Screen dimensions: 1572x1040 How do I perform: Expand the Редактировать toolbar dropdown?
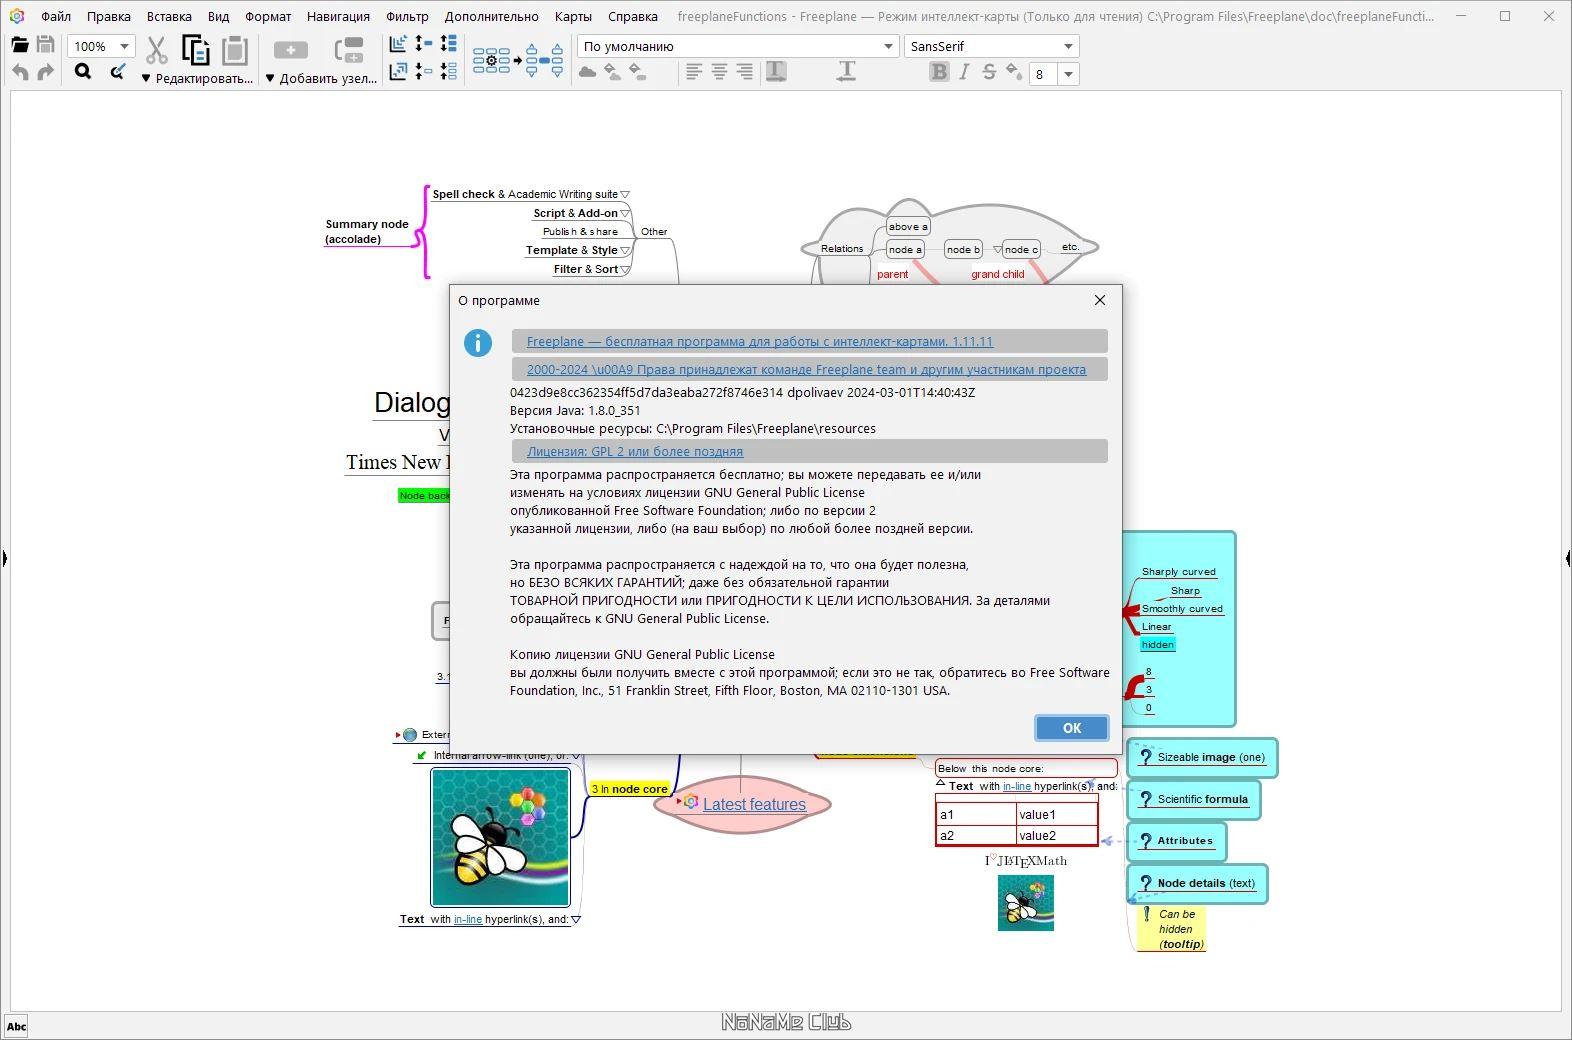197,78
